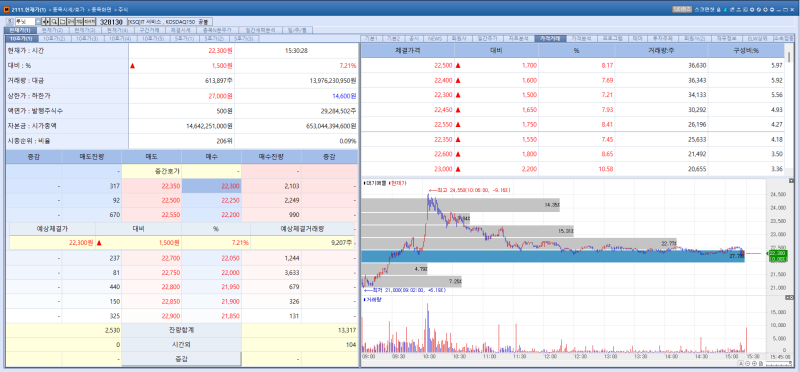Click the volume chart panel corner buttons
The height and width of the screenshot is (372, 800).
click(790, 297)
